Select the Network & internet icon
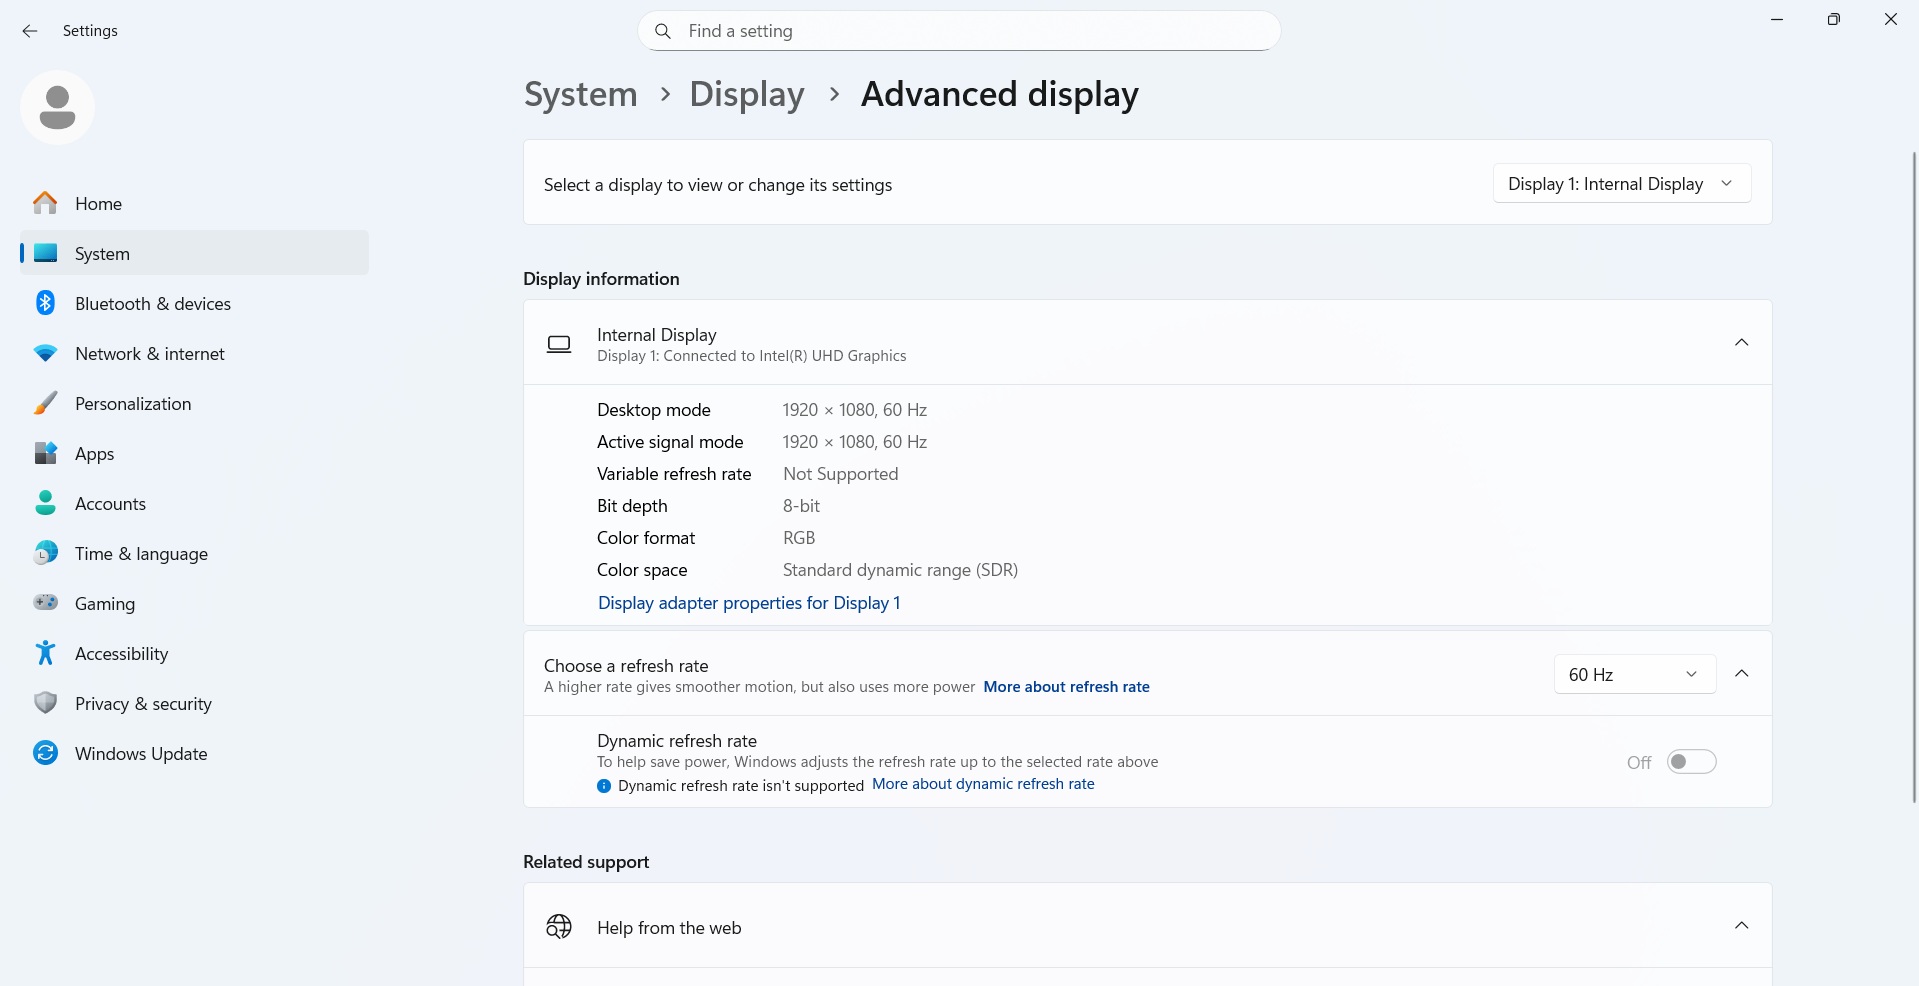The image size is (1919, 986). click(46, 353)
